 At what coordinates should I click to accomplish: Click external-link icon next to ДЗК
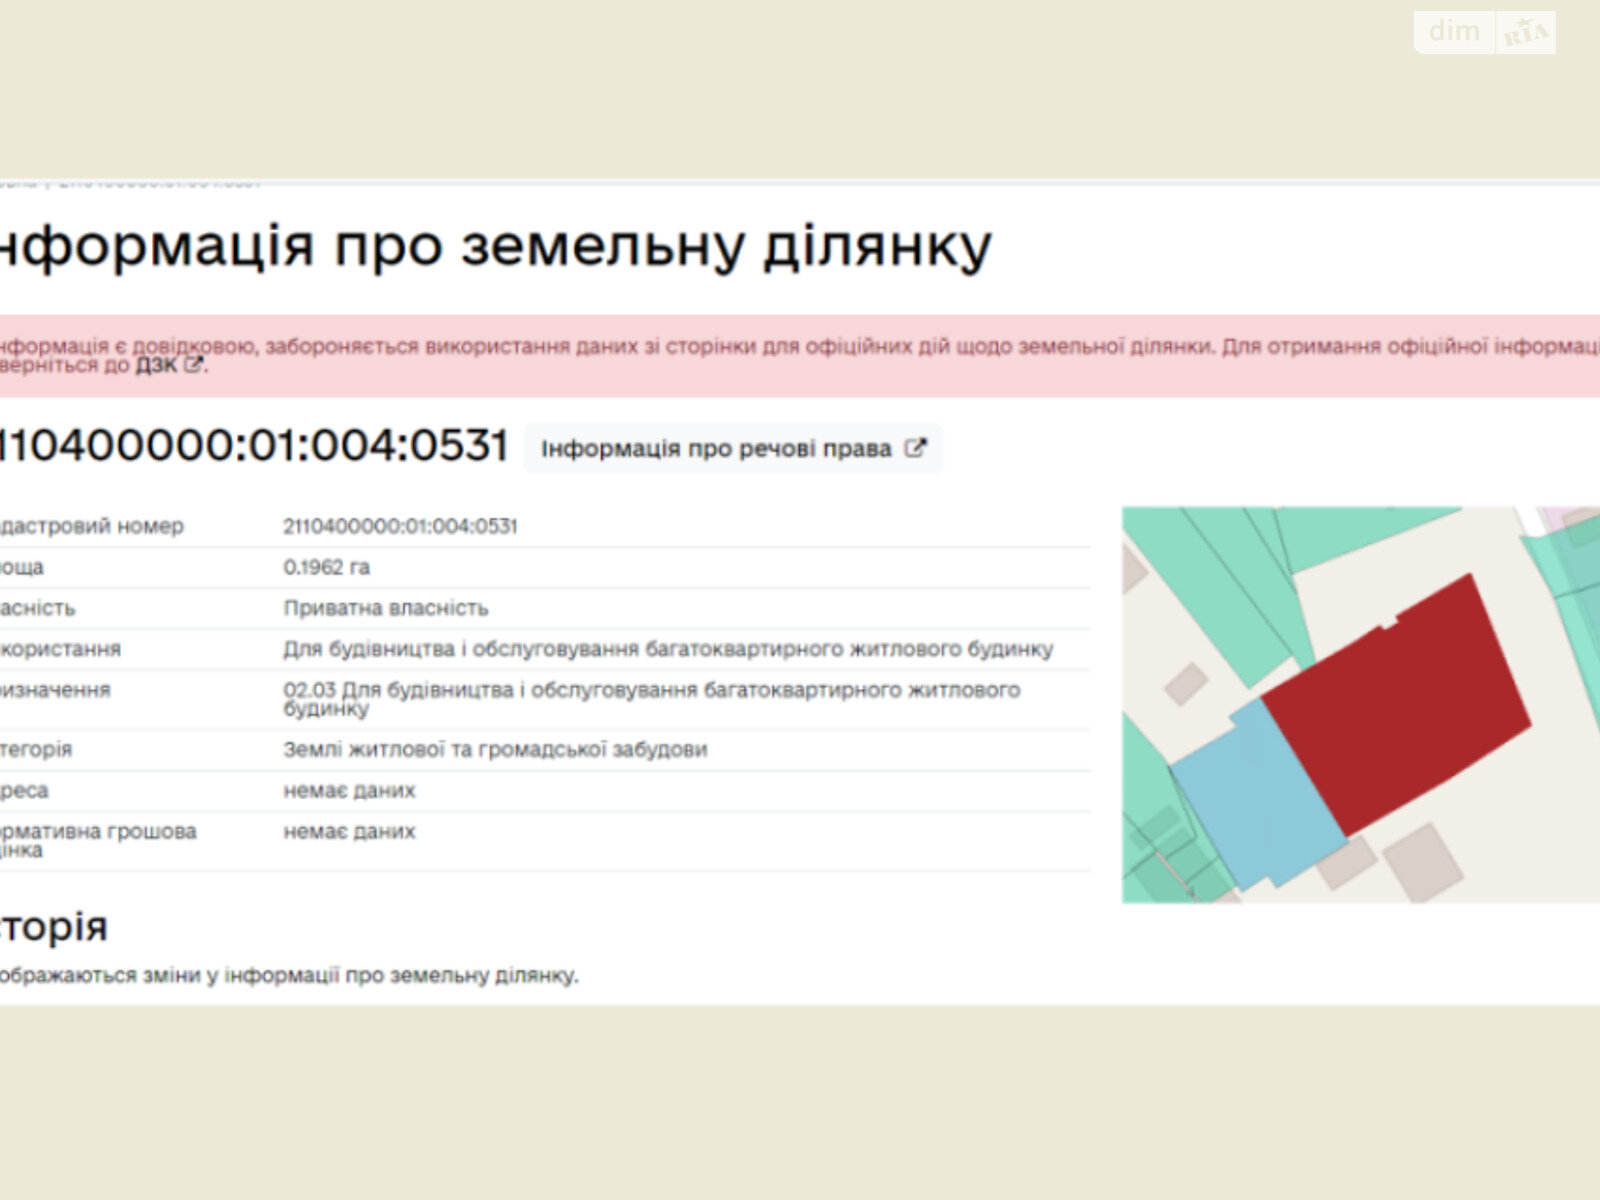[194, 366]
